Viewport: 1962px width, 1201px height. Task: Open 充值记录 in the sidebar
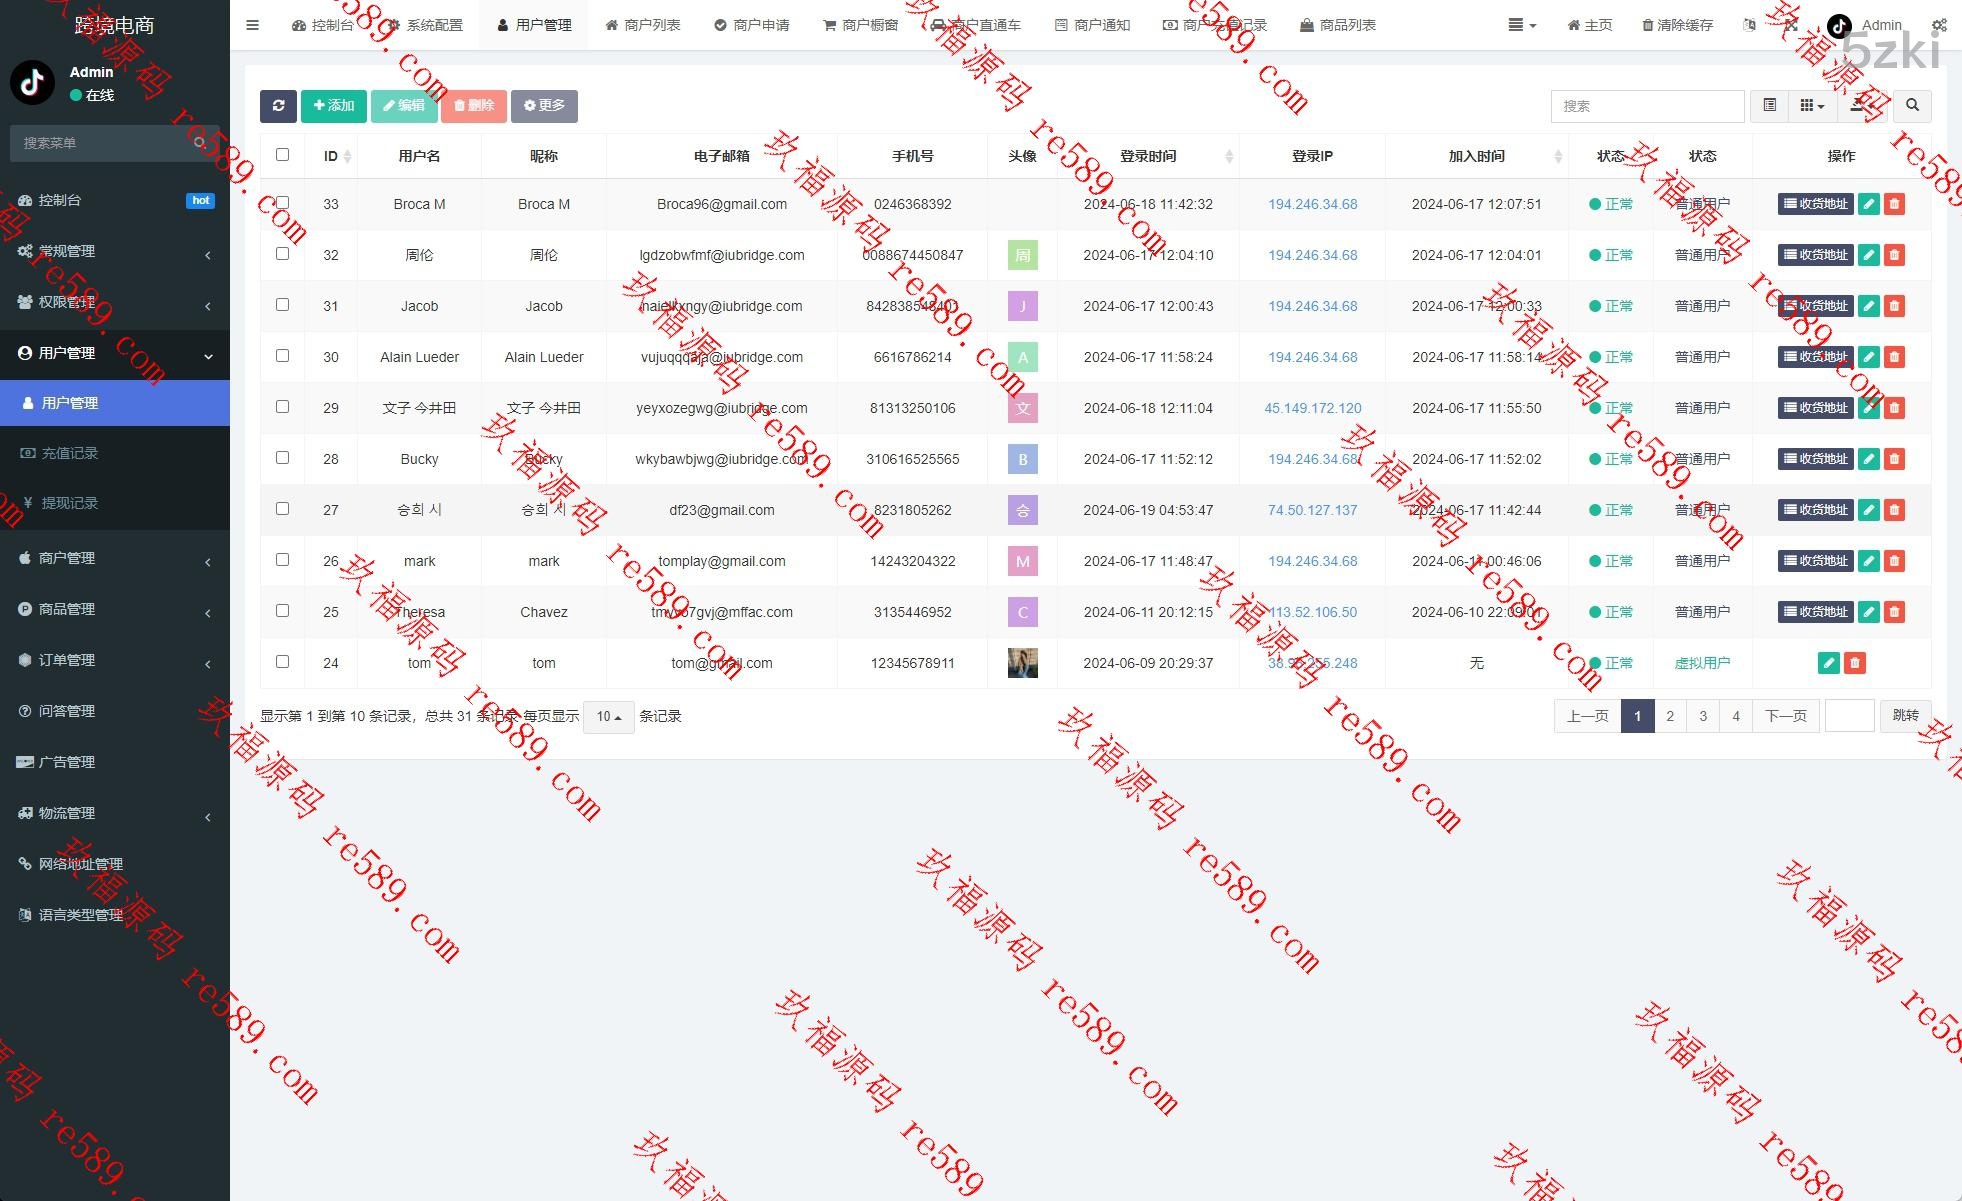(69, 453)
